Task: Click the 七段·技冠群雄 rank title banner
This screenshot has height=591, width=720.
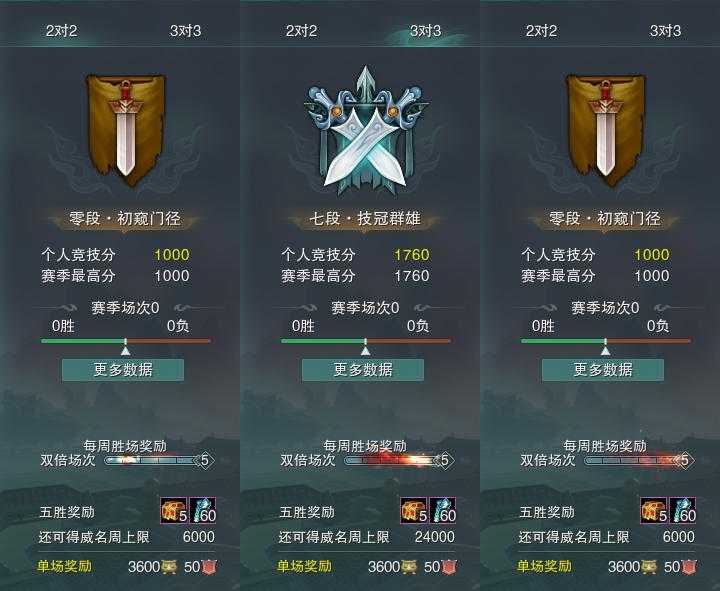Action: click(365, 219)
